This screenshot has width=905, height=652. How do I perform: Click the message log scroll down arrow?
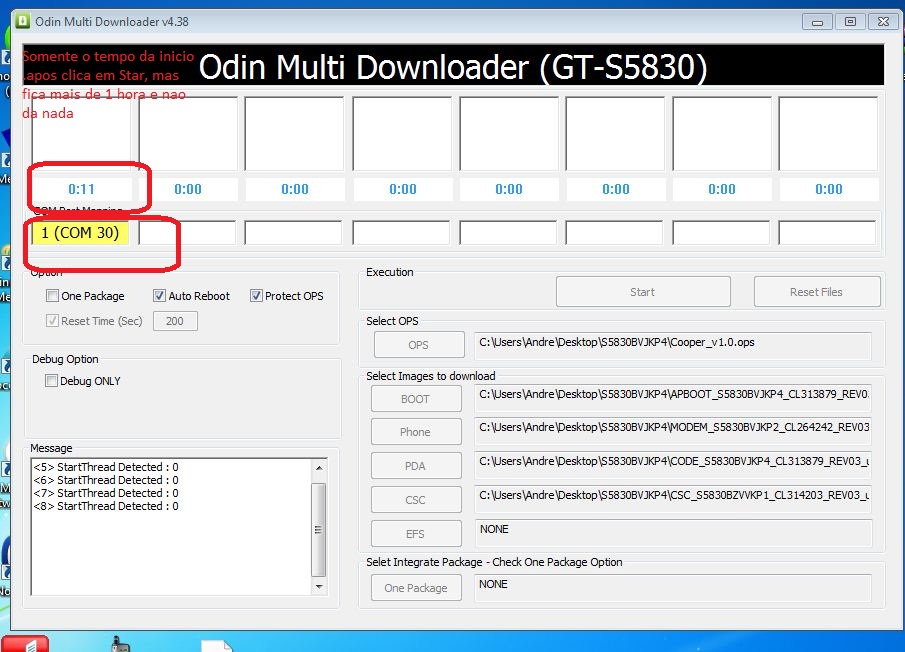pos(319,586)
